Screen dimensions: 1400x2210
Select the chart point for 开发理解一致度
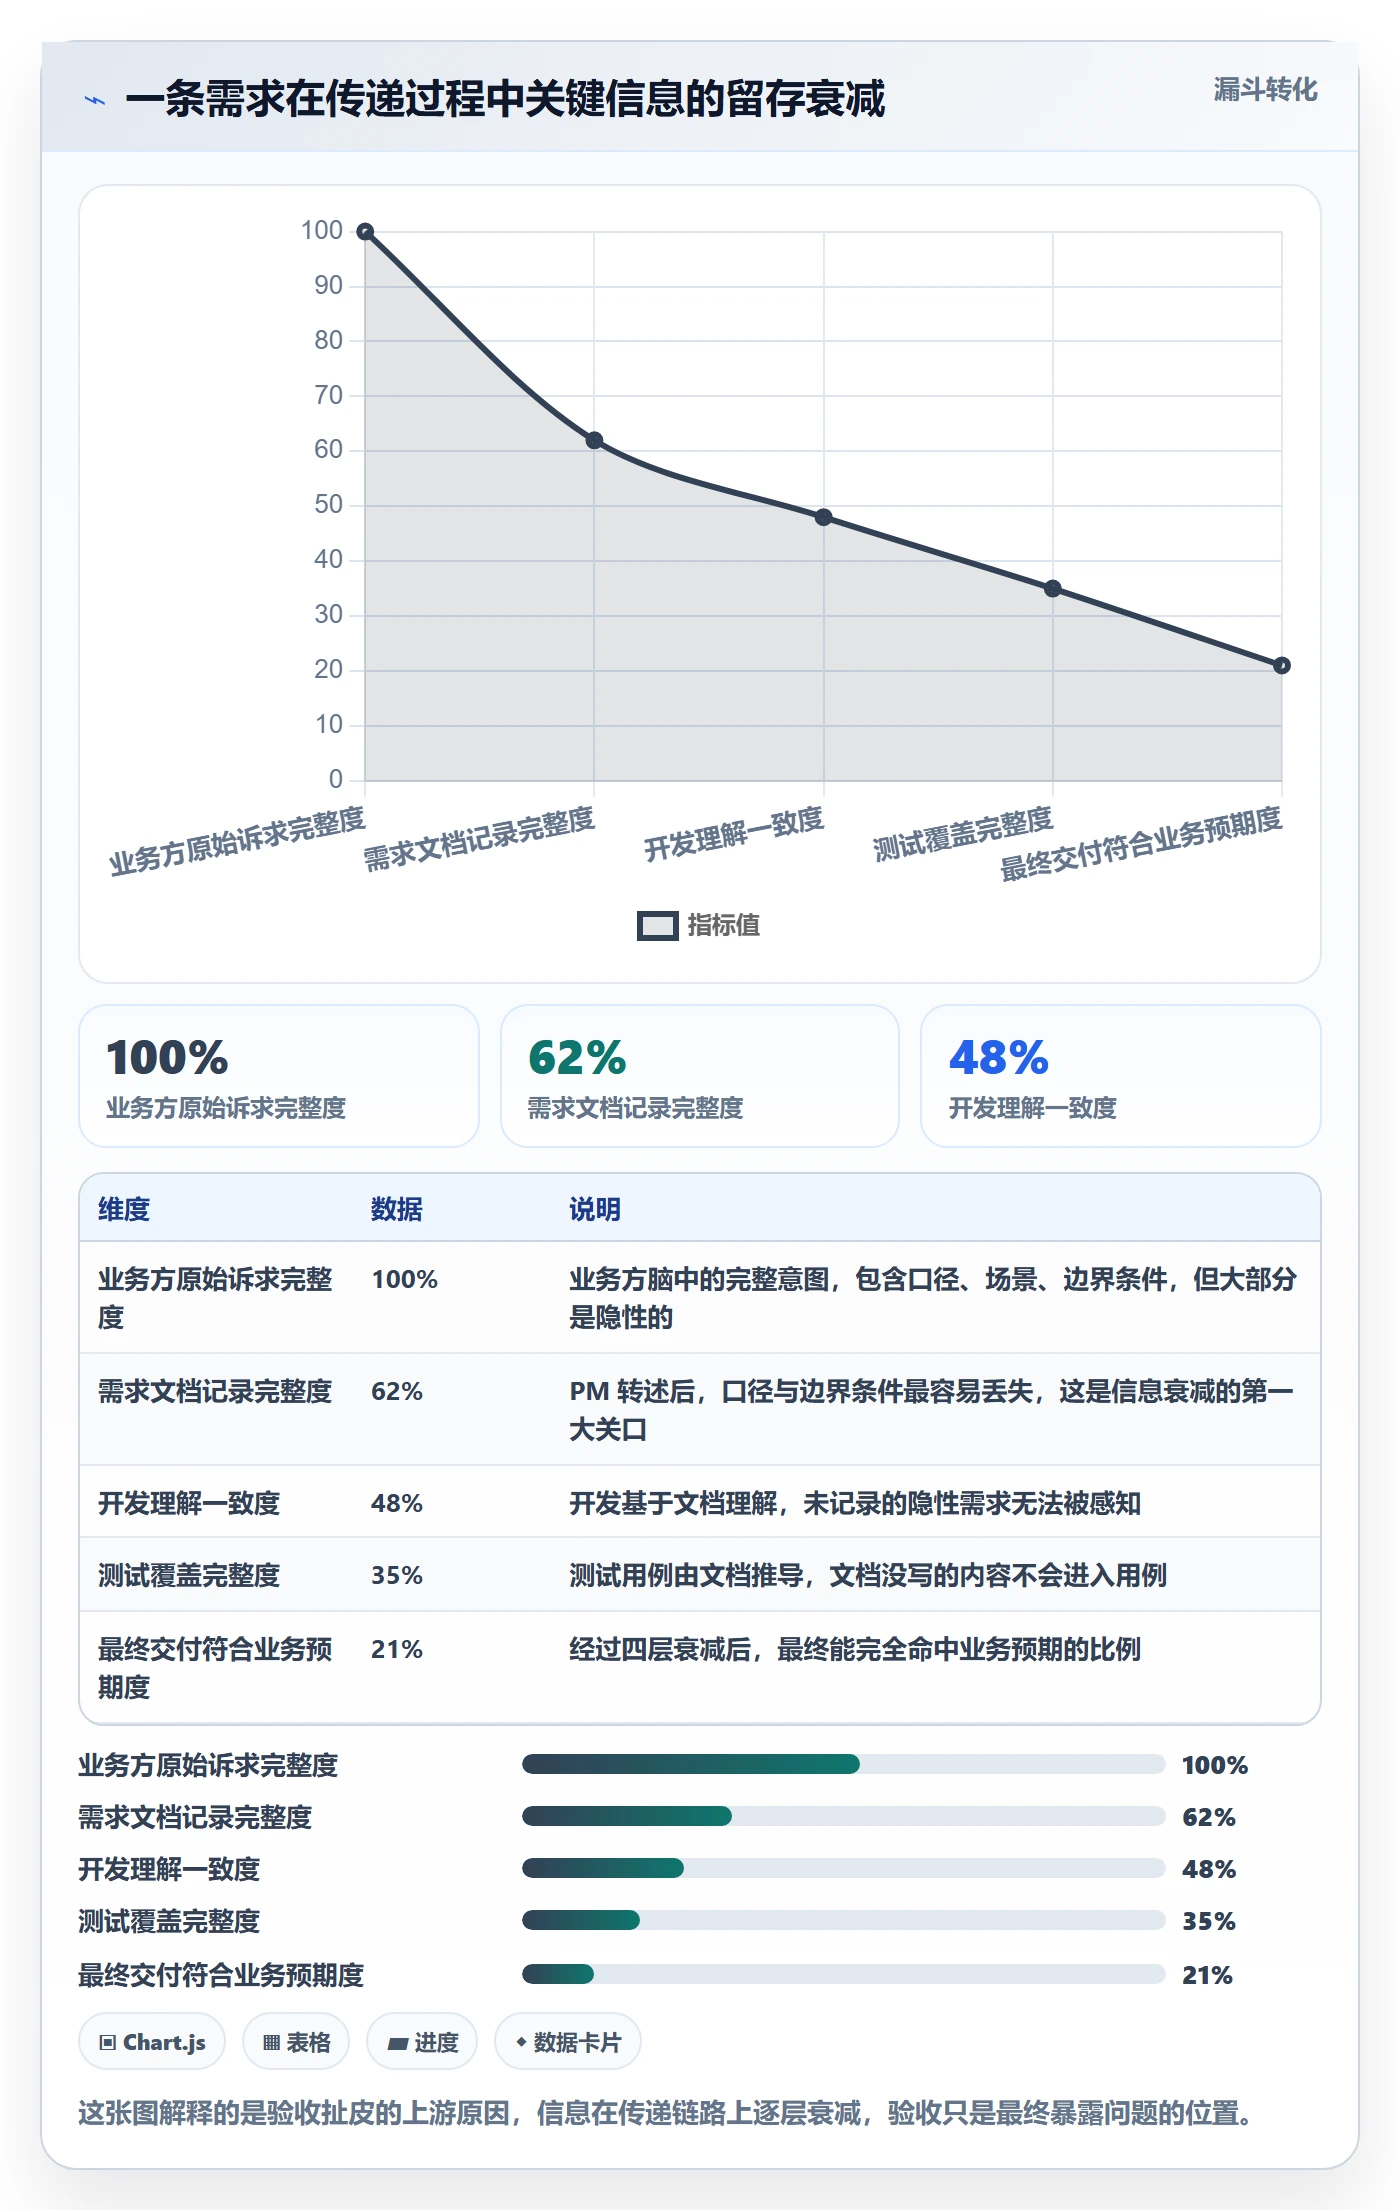[x=823, y=517]
